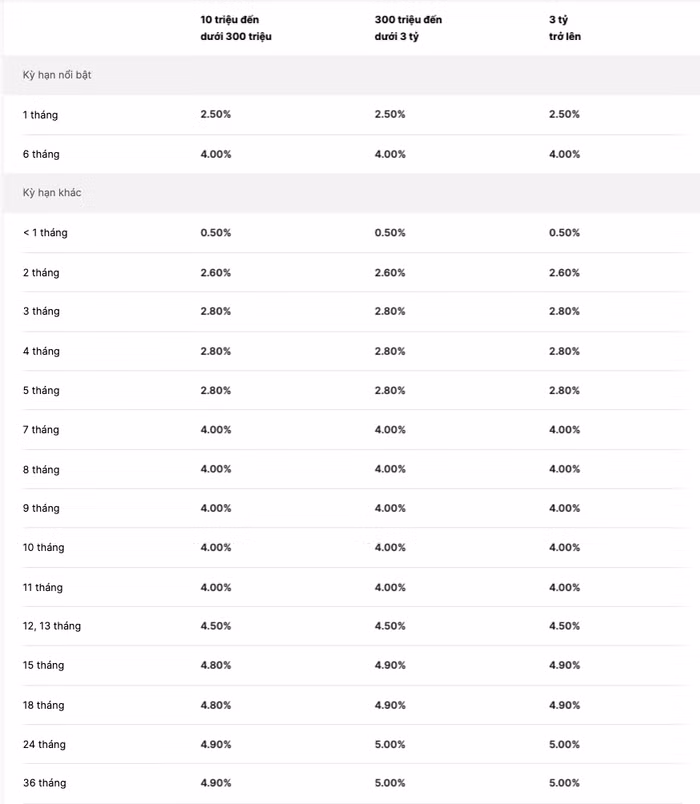
Task: Click the '12, 13 tháng' row label
Action: tap(52, 626)
